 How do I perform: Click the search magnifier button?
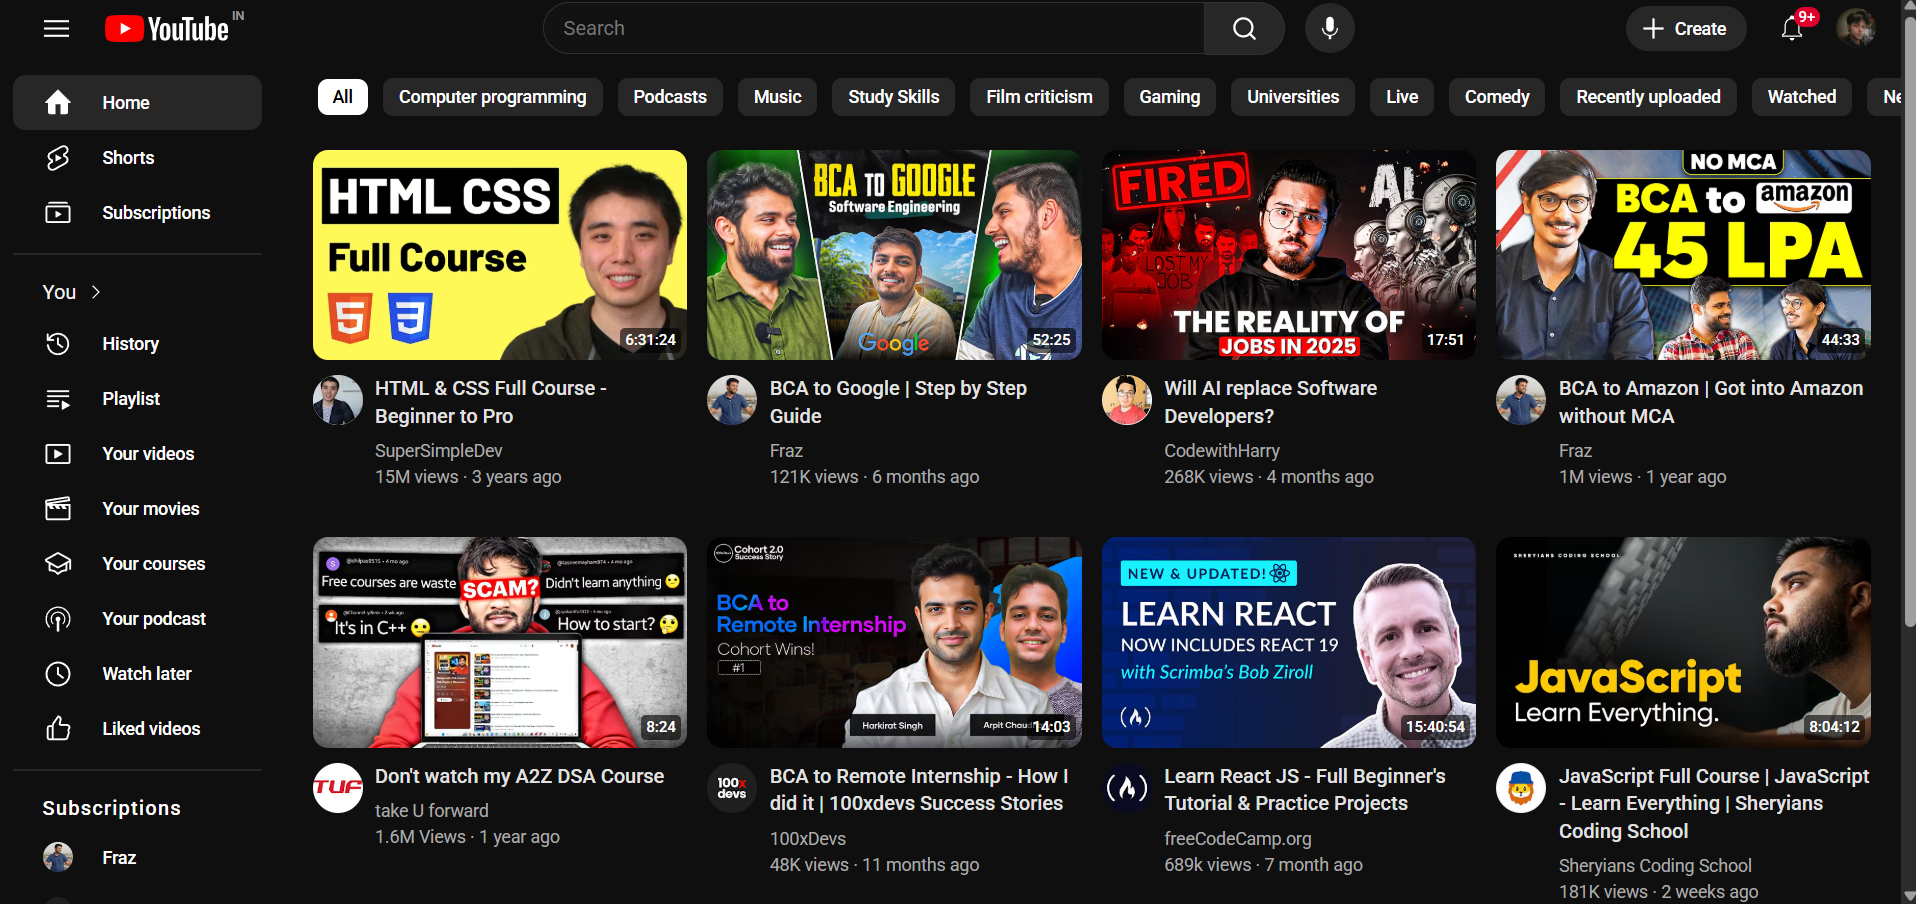pos(1243,28)
